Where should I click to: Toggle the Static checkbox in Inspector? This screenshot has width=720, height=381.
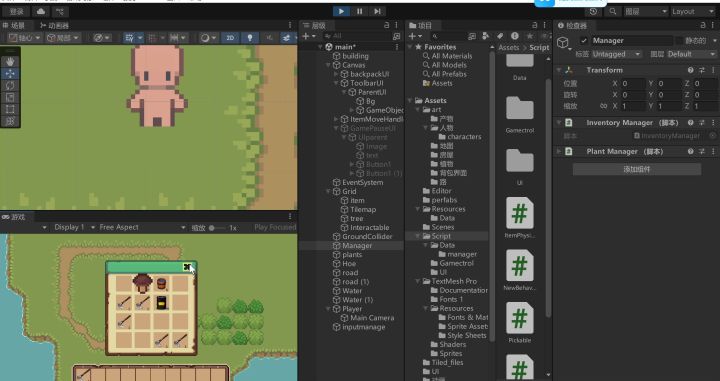pyautogui.click(x=679, y=41)
